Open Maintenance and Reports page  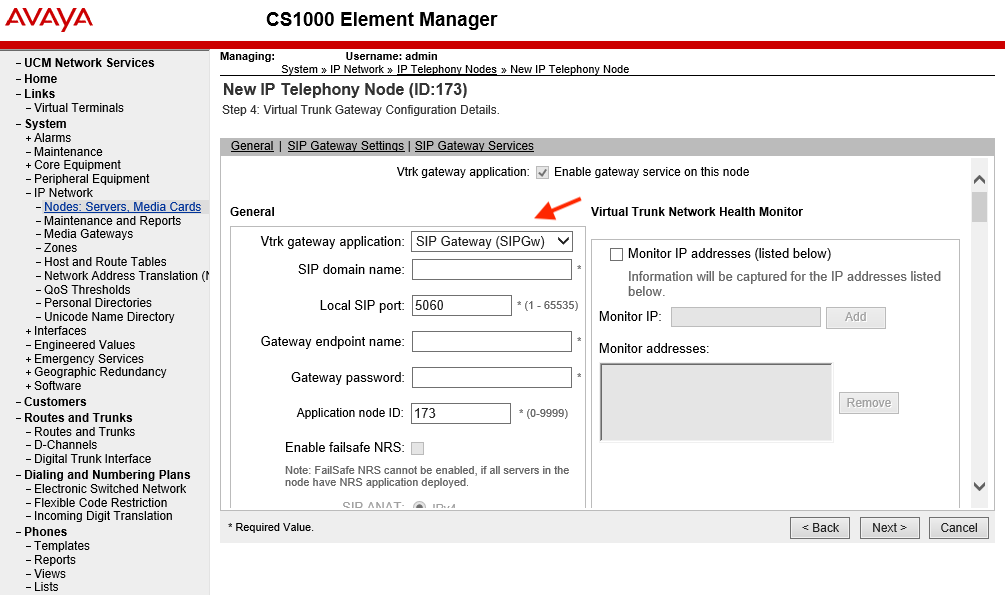(112, 221)
